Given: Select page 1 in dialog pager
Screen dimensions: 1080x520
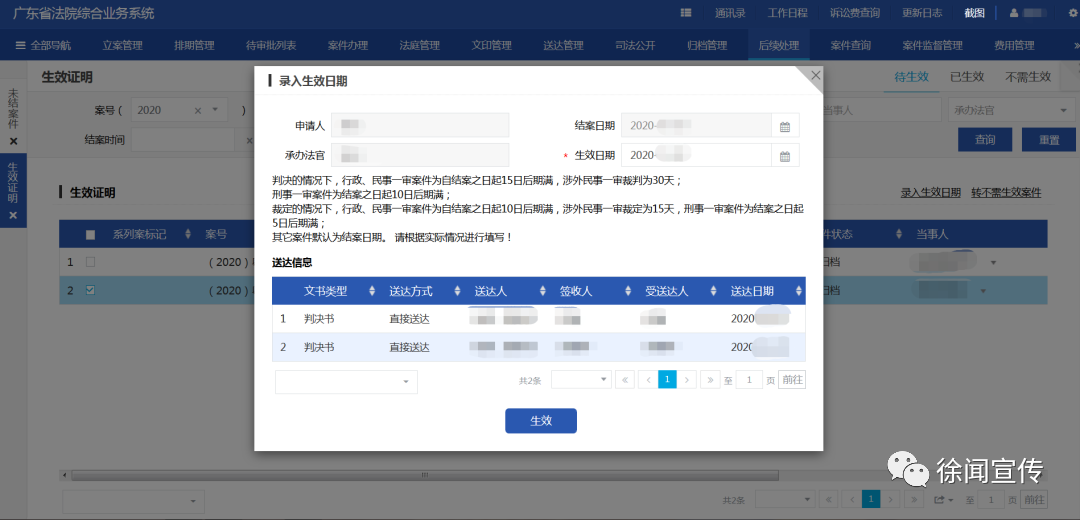Looking at the screenshot, I should coord(667,379).
